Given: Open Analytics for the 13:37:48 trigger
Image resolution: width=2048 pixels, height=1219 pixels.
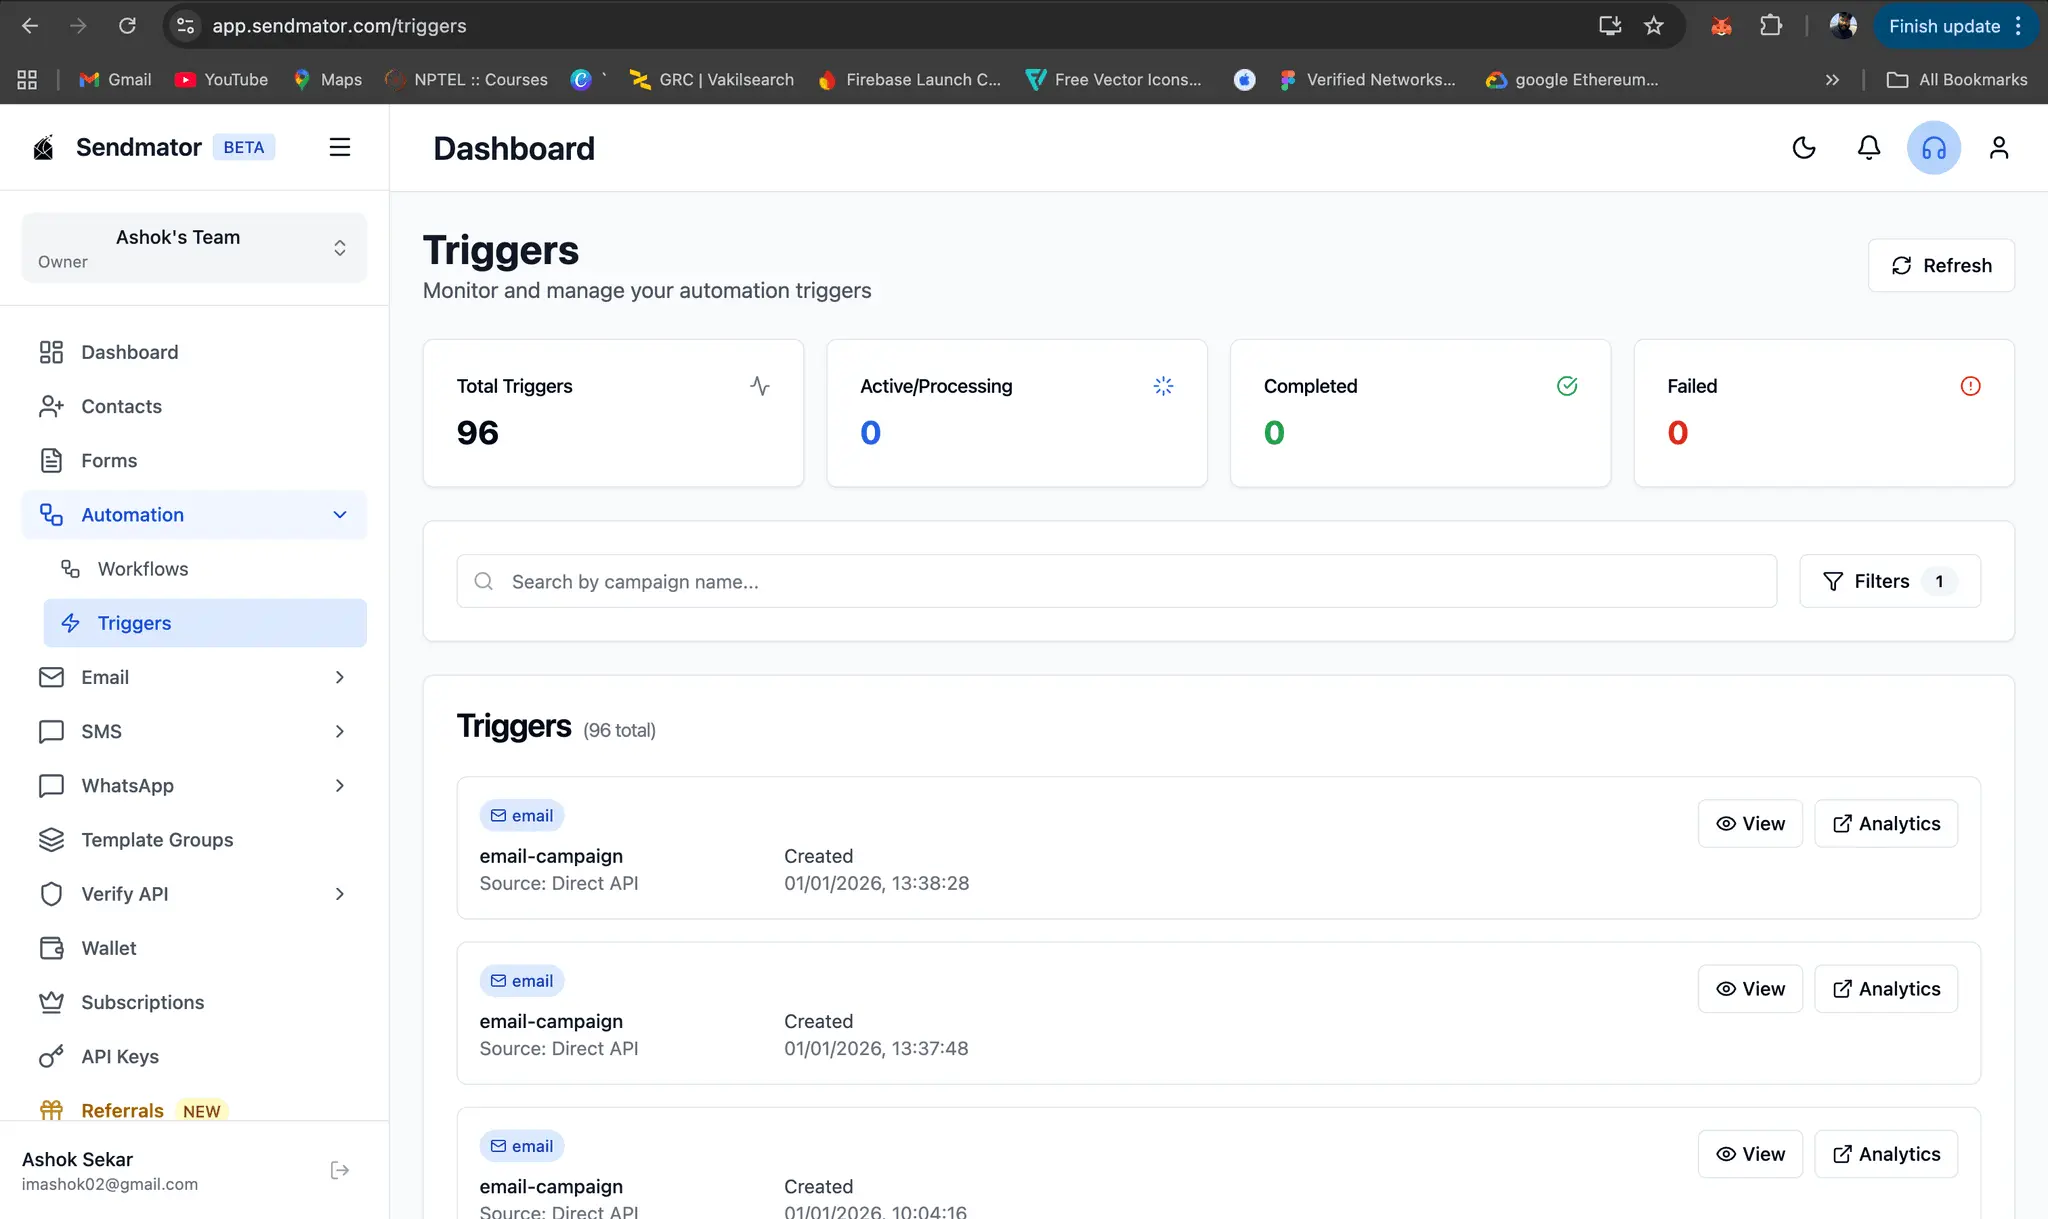Looking at the screenshot, I should (x=1886, y=989).
